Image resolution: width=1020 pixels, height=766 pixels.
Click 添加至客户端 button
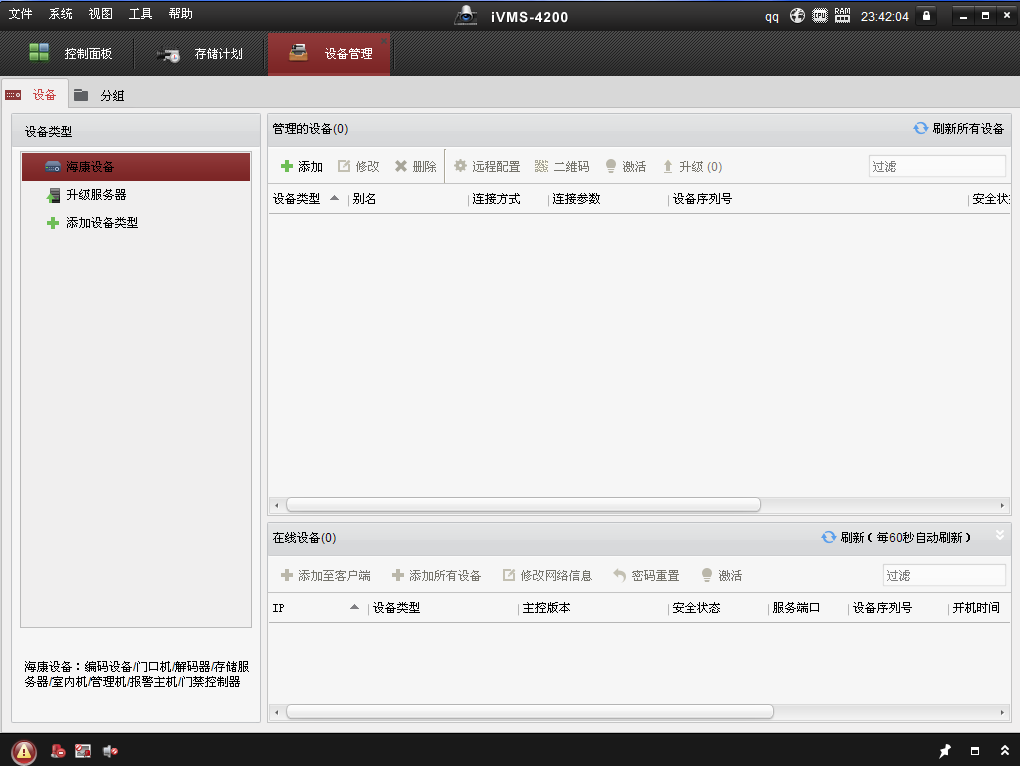click(326, 575)
